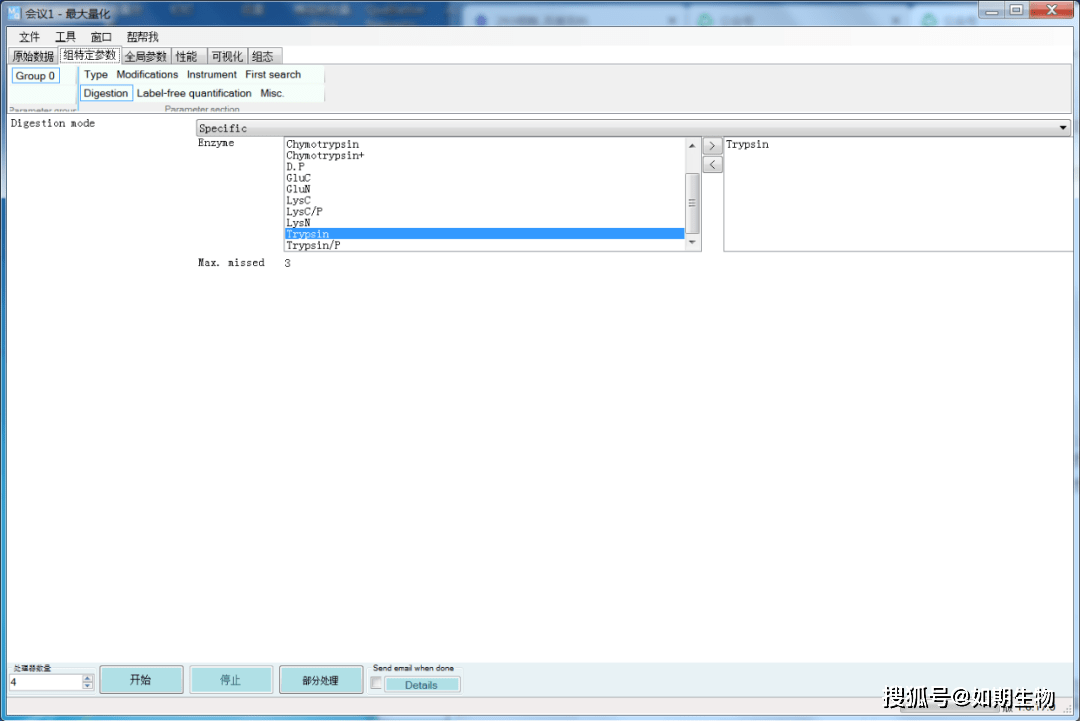The height and width of the screenshot is (721, 1080).
Task: Click enzyme list scroll down arrow
Action: coord(692,242)
